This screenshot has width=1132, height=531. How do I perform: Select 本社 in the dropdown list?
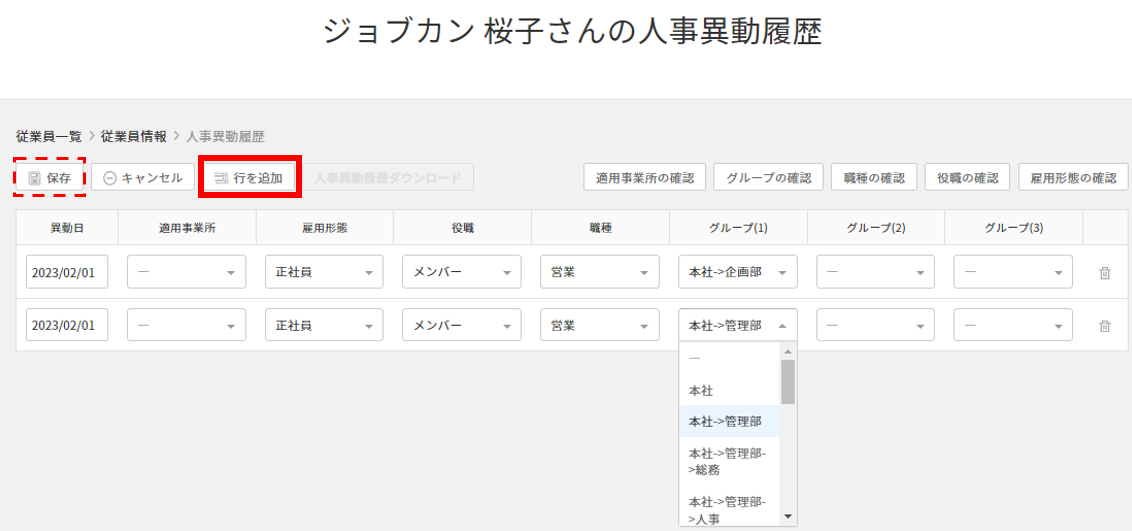pyautogui.click(x=730, y=390)
